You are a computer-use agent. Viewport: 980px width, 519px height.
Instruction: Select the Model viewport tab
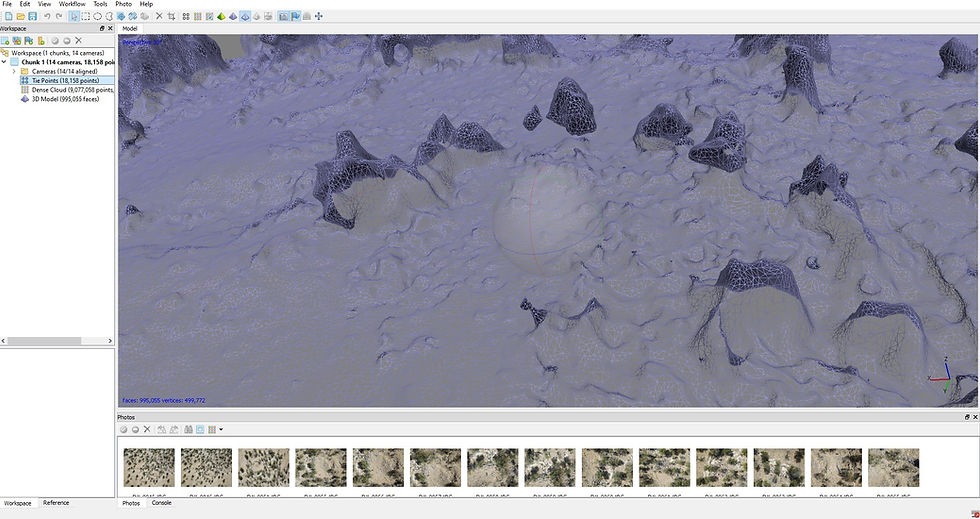130,29
